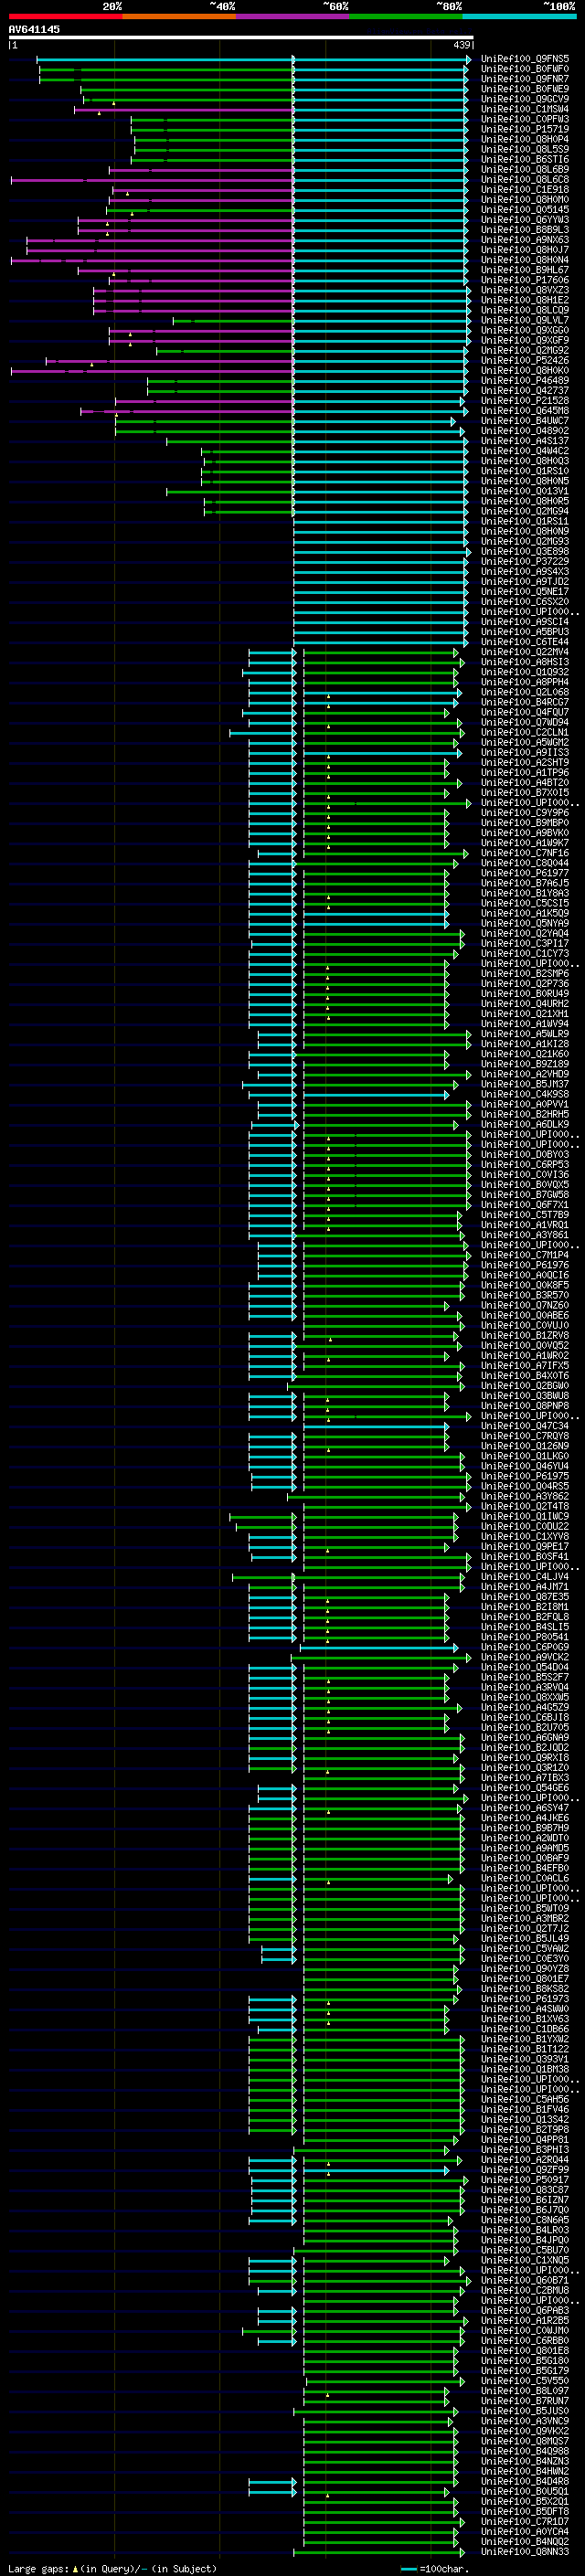Select UniRef100_B7RUN7 label
Image resolution: width=585 pixels, height=2576 pixels.
pyautogui.click(x=524, y=2401)
